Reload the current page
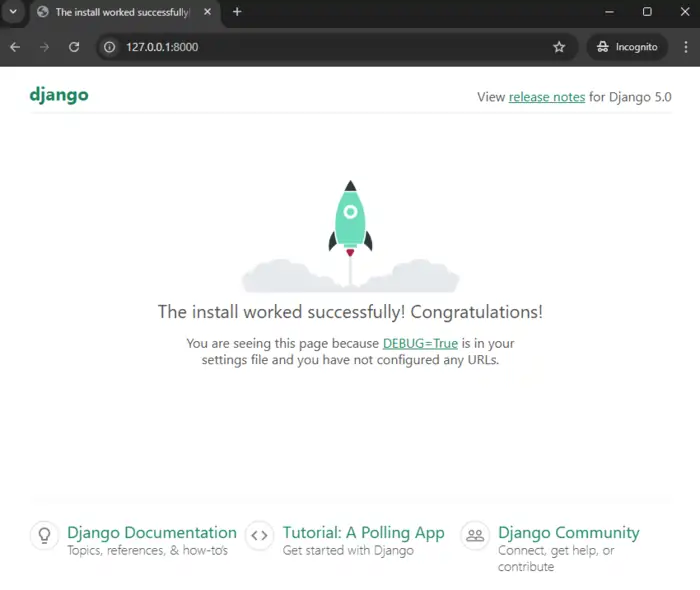This screenshot has width=700, height=590. (x=74, y=47)
